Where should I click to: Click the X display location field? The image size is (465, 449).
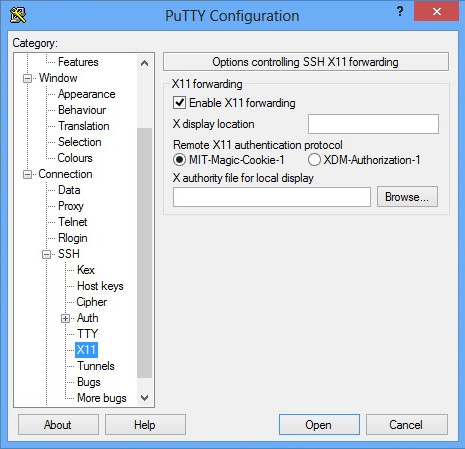(373, 124)
